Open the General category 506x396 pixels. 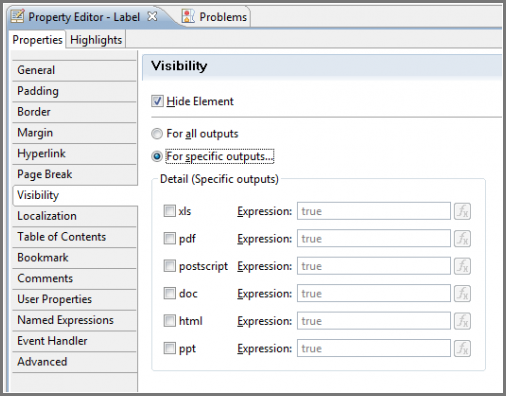pyautogui.click(x=75, y=70)
